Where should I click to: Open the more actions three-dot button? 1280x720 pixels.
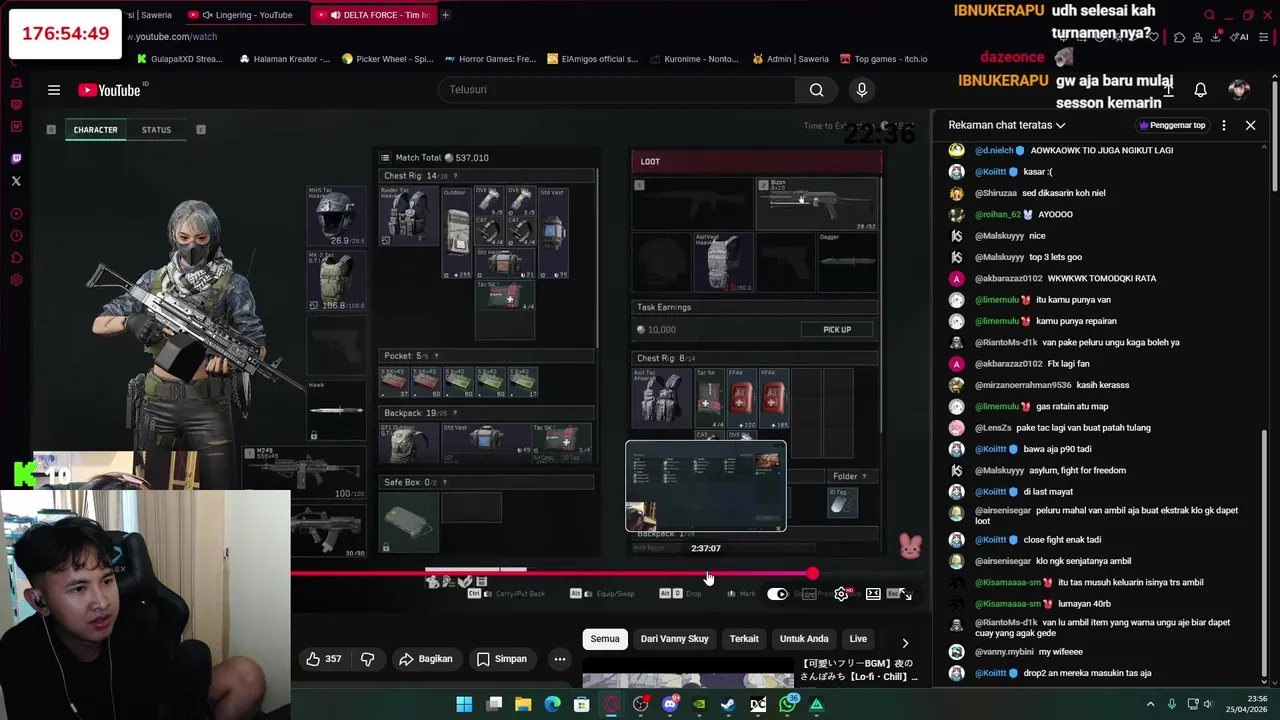point(560,659)
